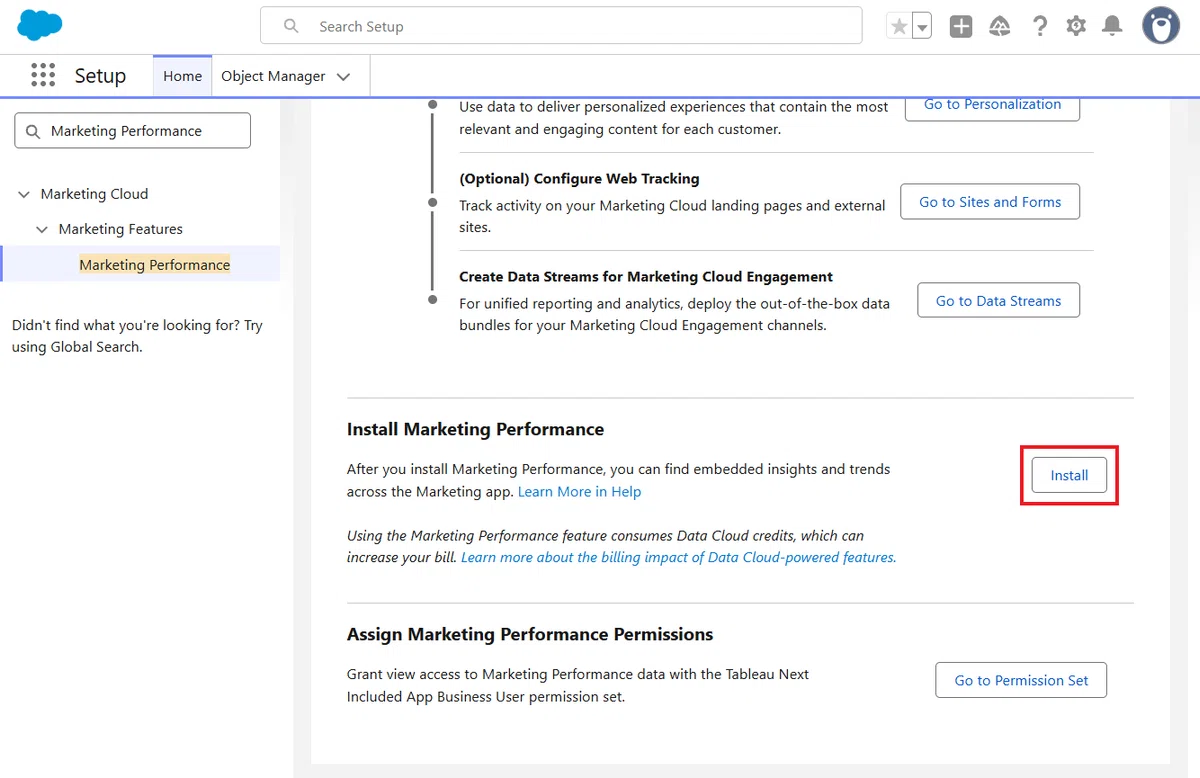Image resolution: width=1200 pixels, height=778 pixels.
Task: Click Go to Sites and Forms
Action: coord(990,202)
